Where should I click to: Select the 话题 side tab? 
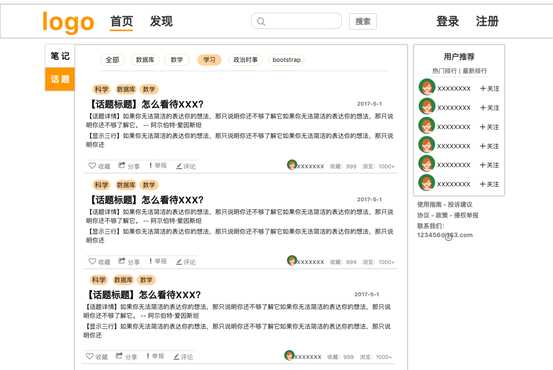pos(60,79)
